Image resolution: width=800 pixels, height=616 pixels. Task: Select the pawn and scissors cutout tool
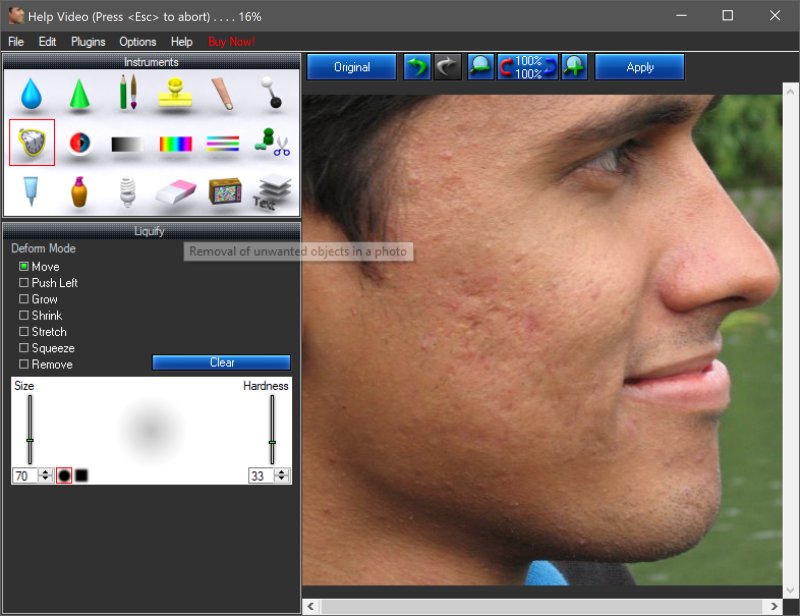tap(272, 142)
